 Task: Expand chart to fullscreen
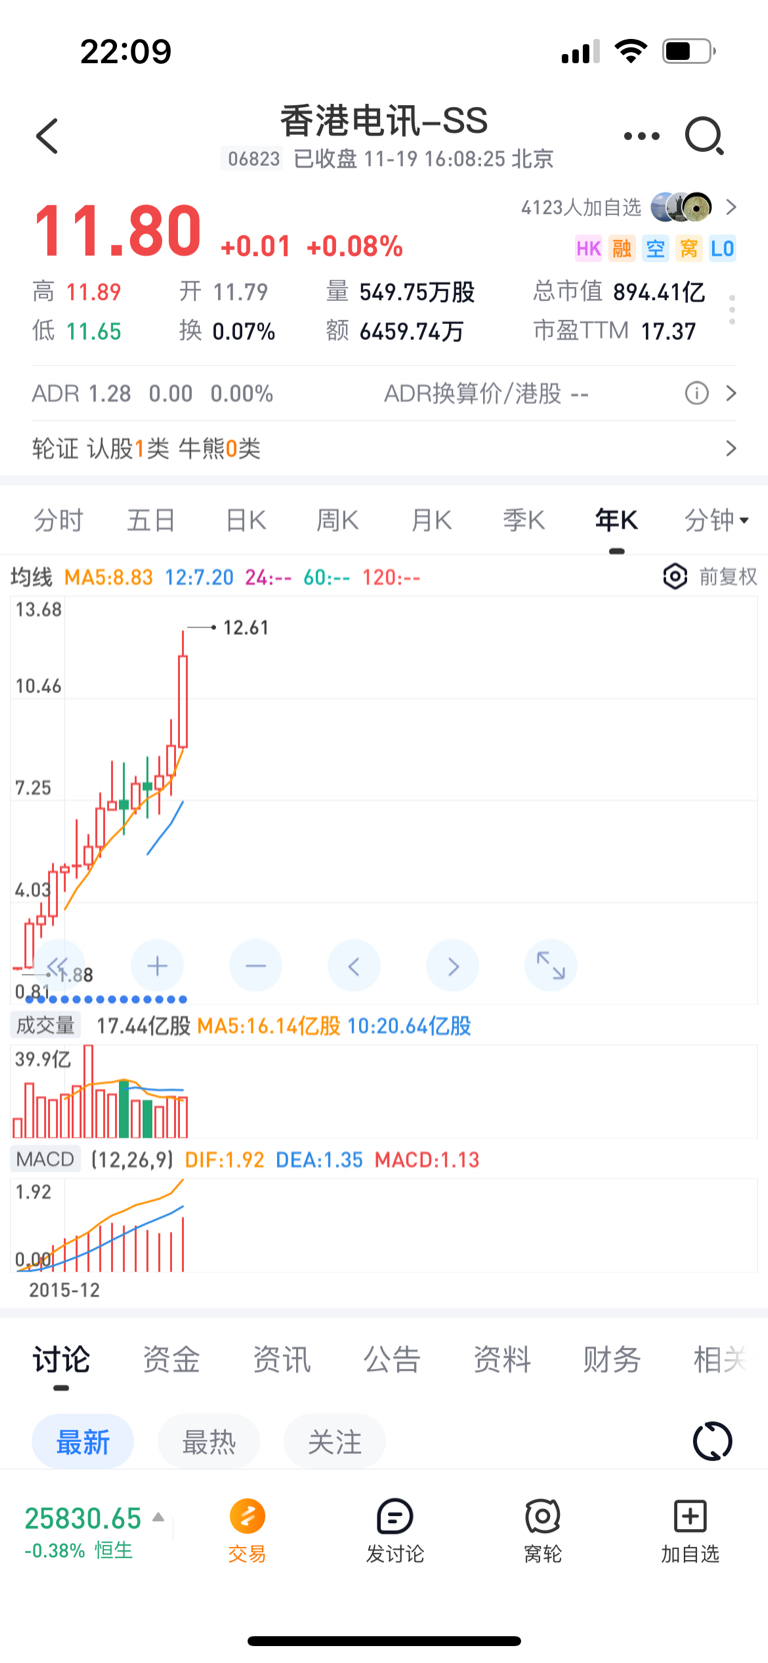(550, 966)
